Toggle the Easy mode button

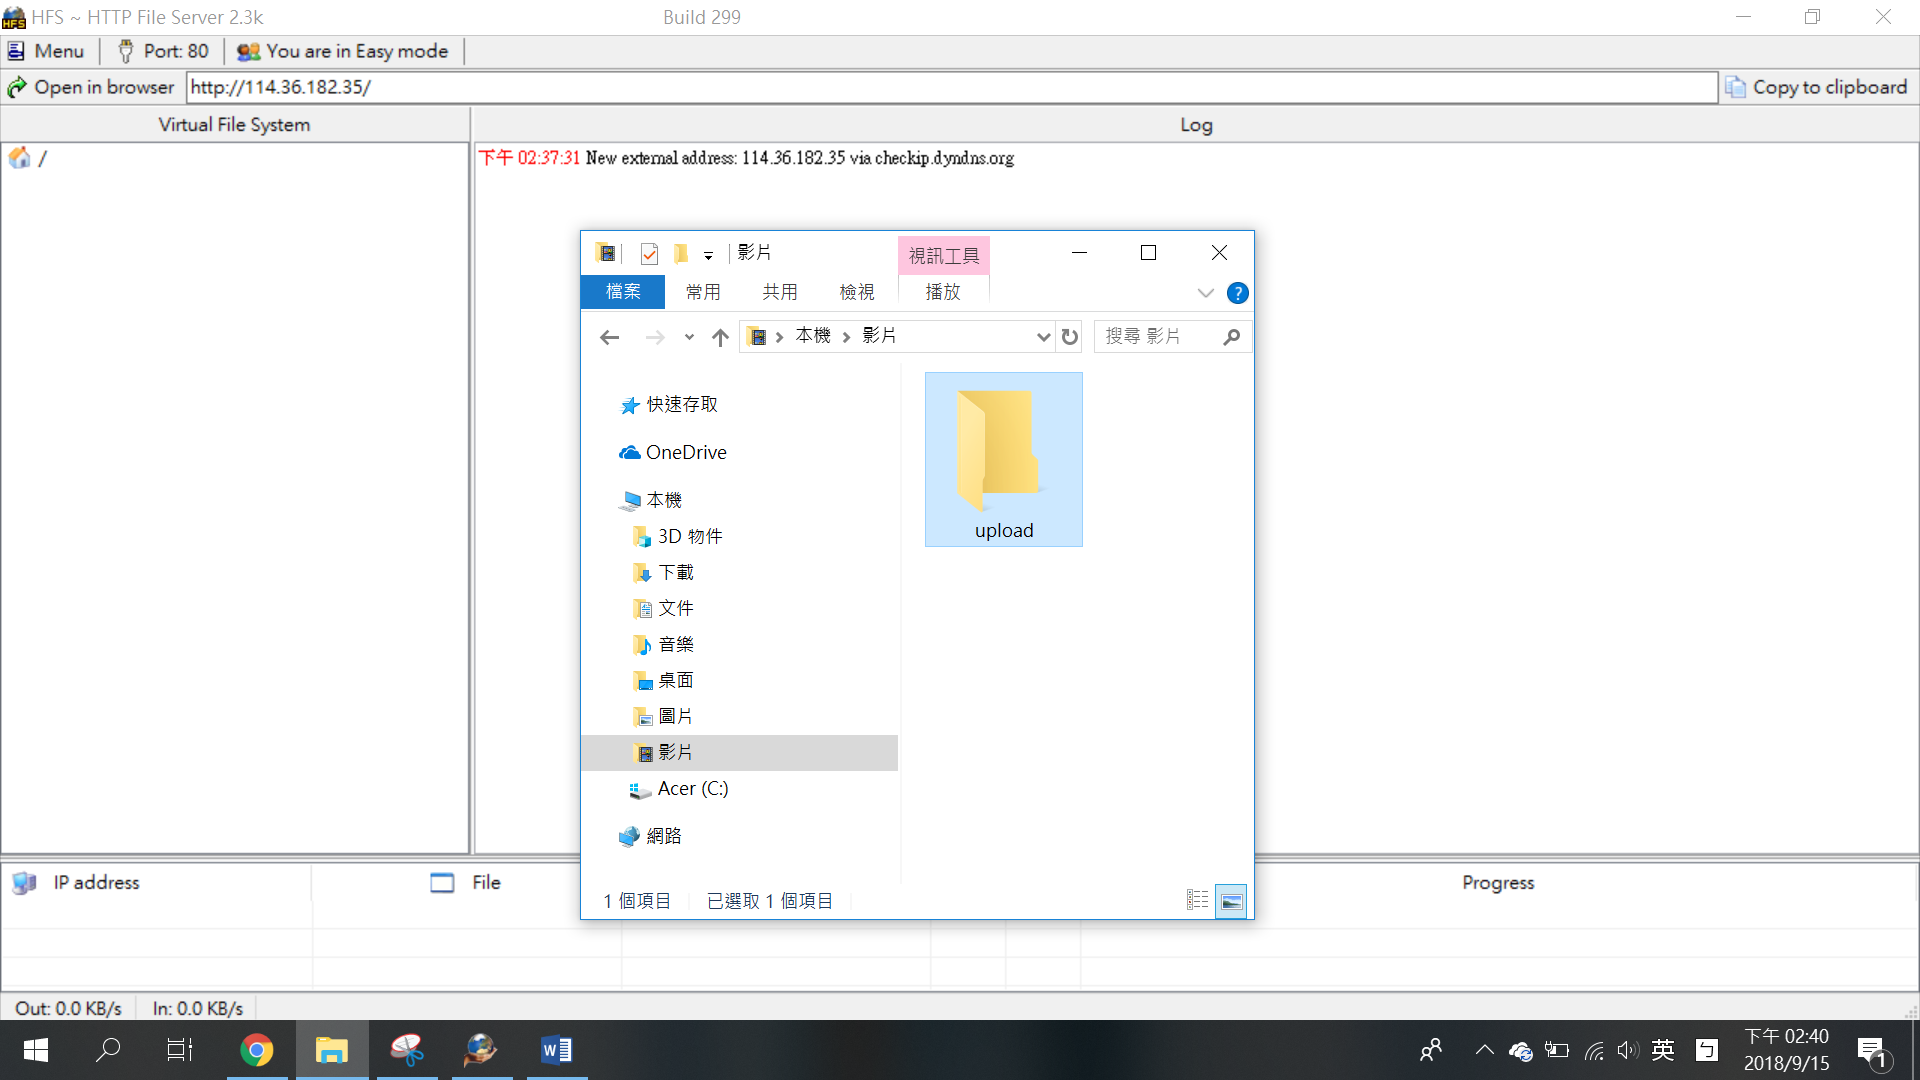pos(343,51)
